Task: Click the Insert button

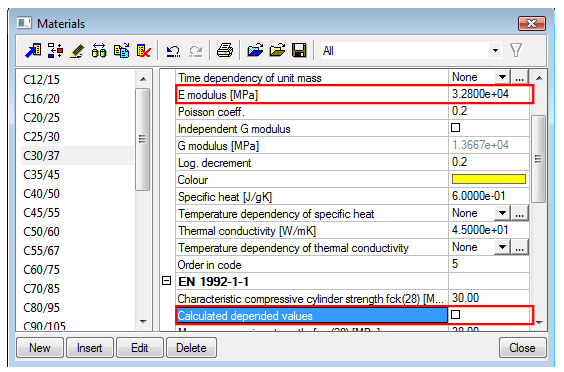Action: (90, 348)
